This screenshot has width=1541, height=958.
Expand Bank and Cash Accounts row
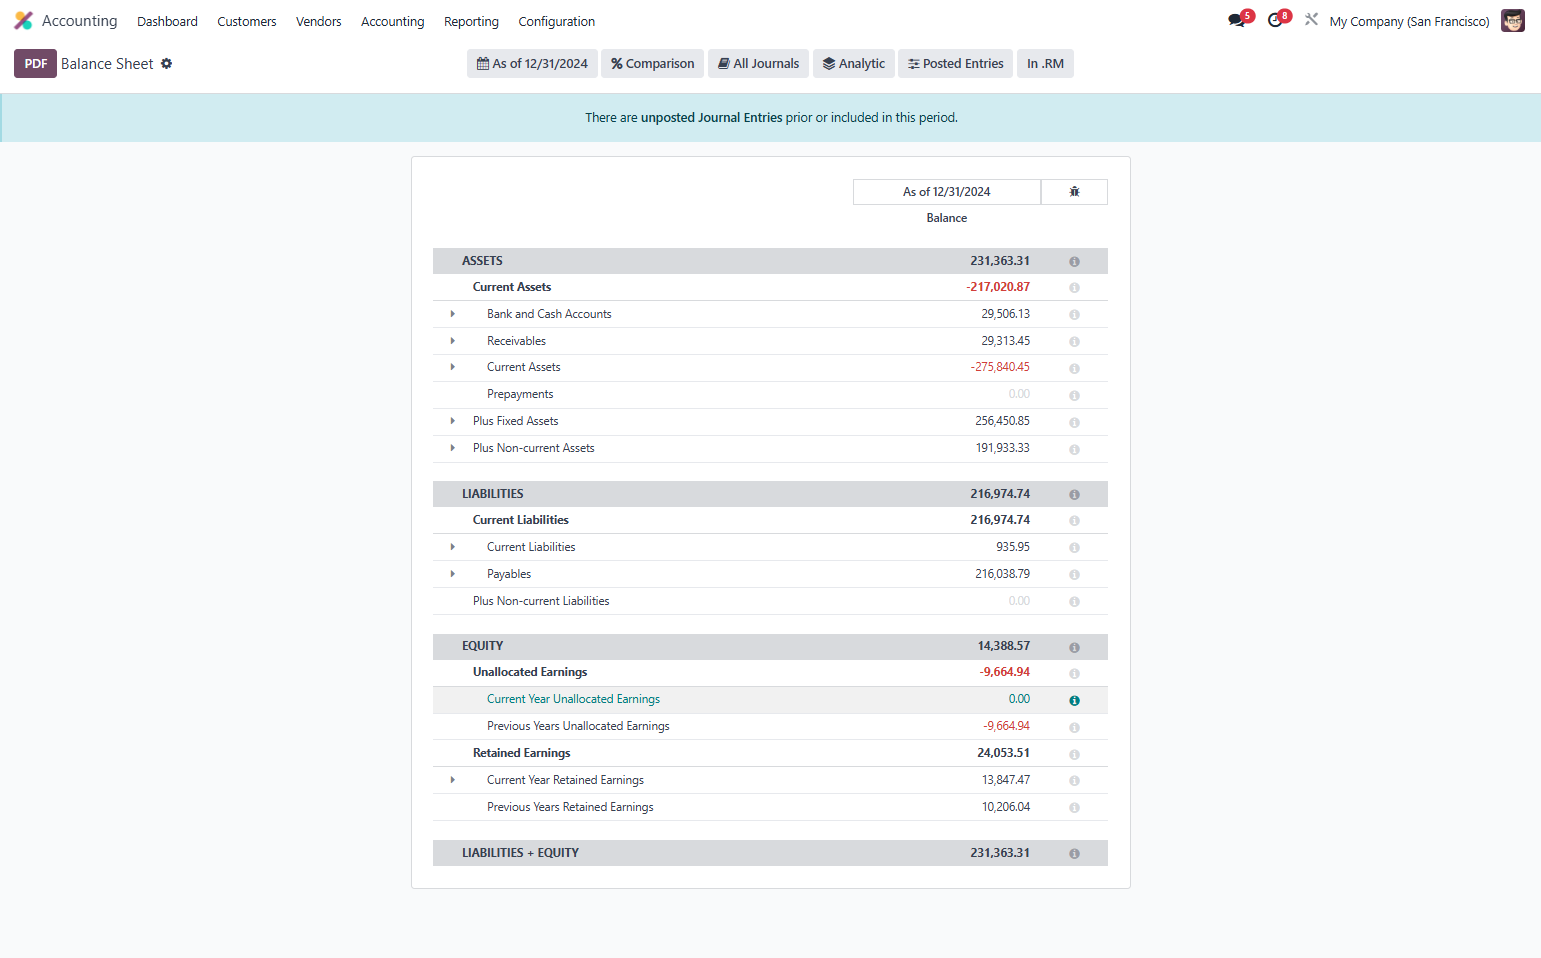pos(453,314)
